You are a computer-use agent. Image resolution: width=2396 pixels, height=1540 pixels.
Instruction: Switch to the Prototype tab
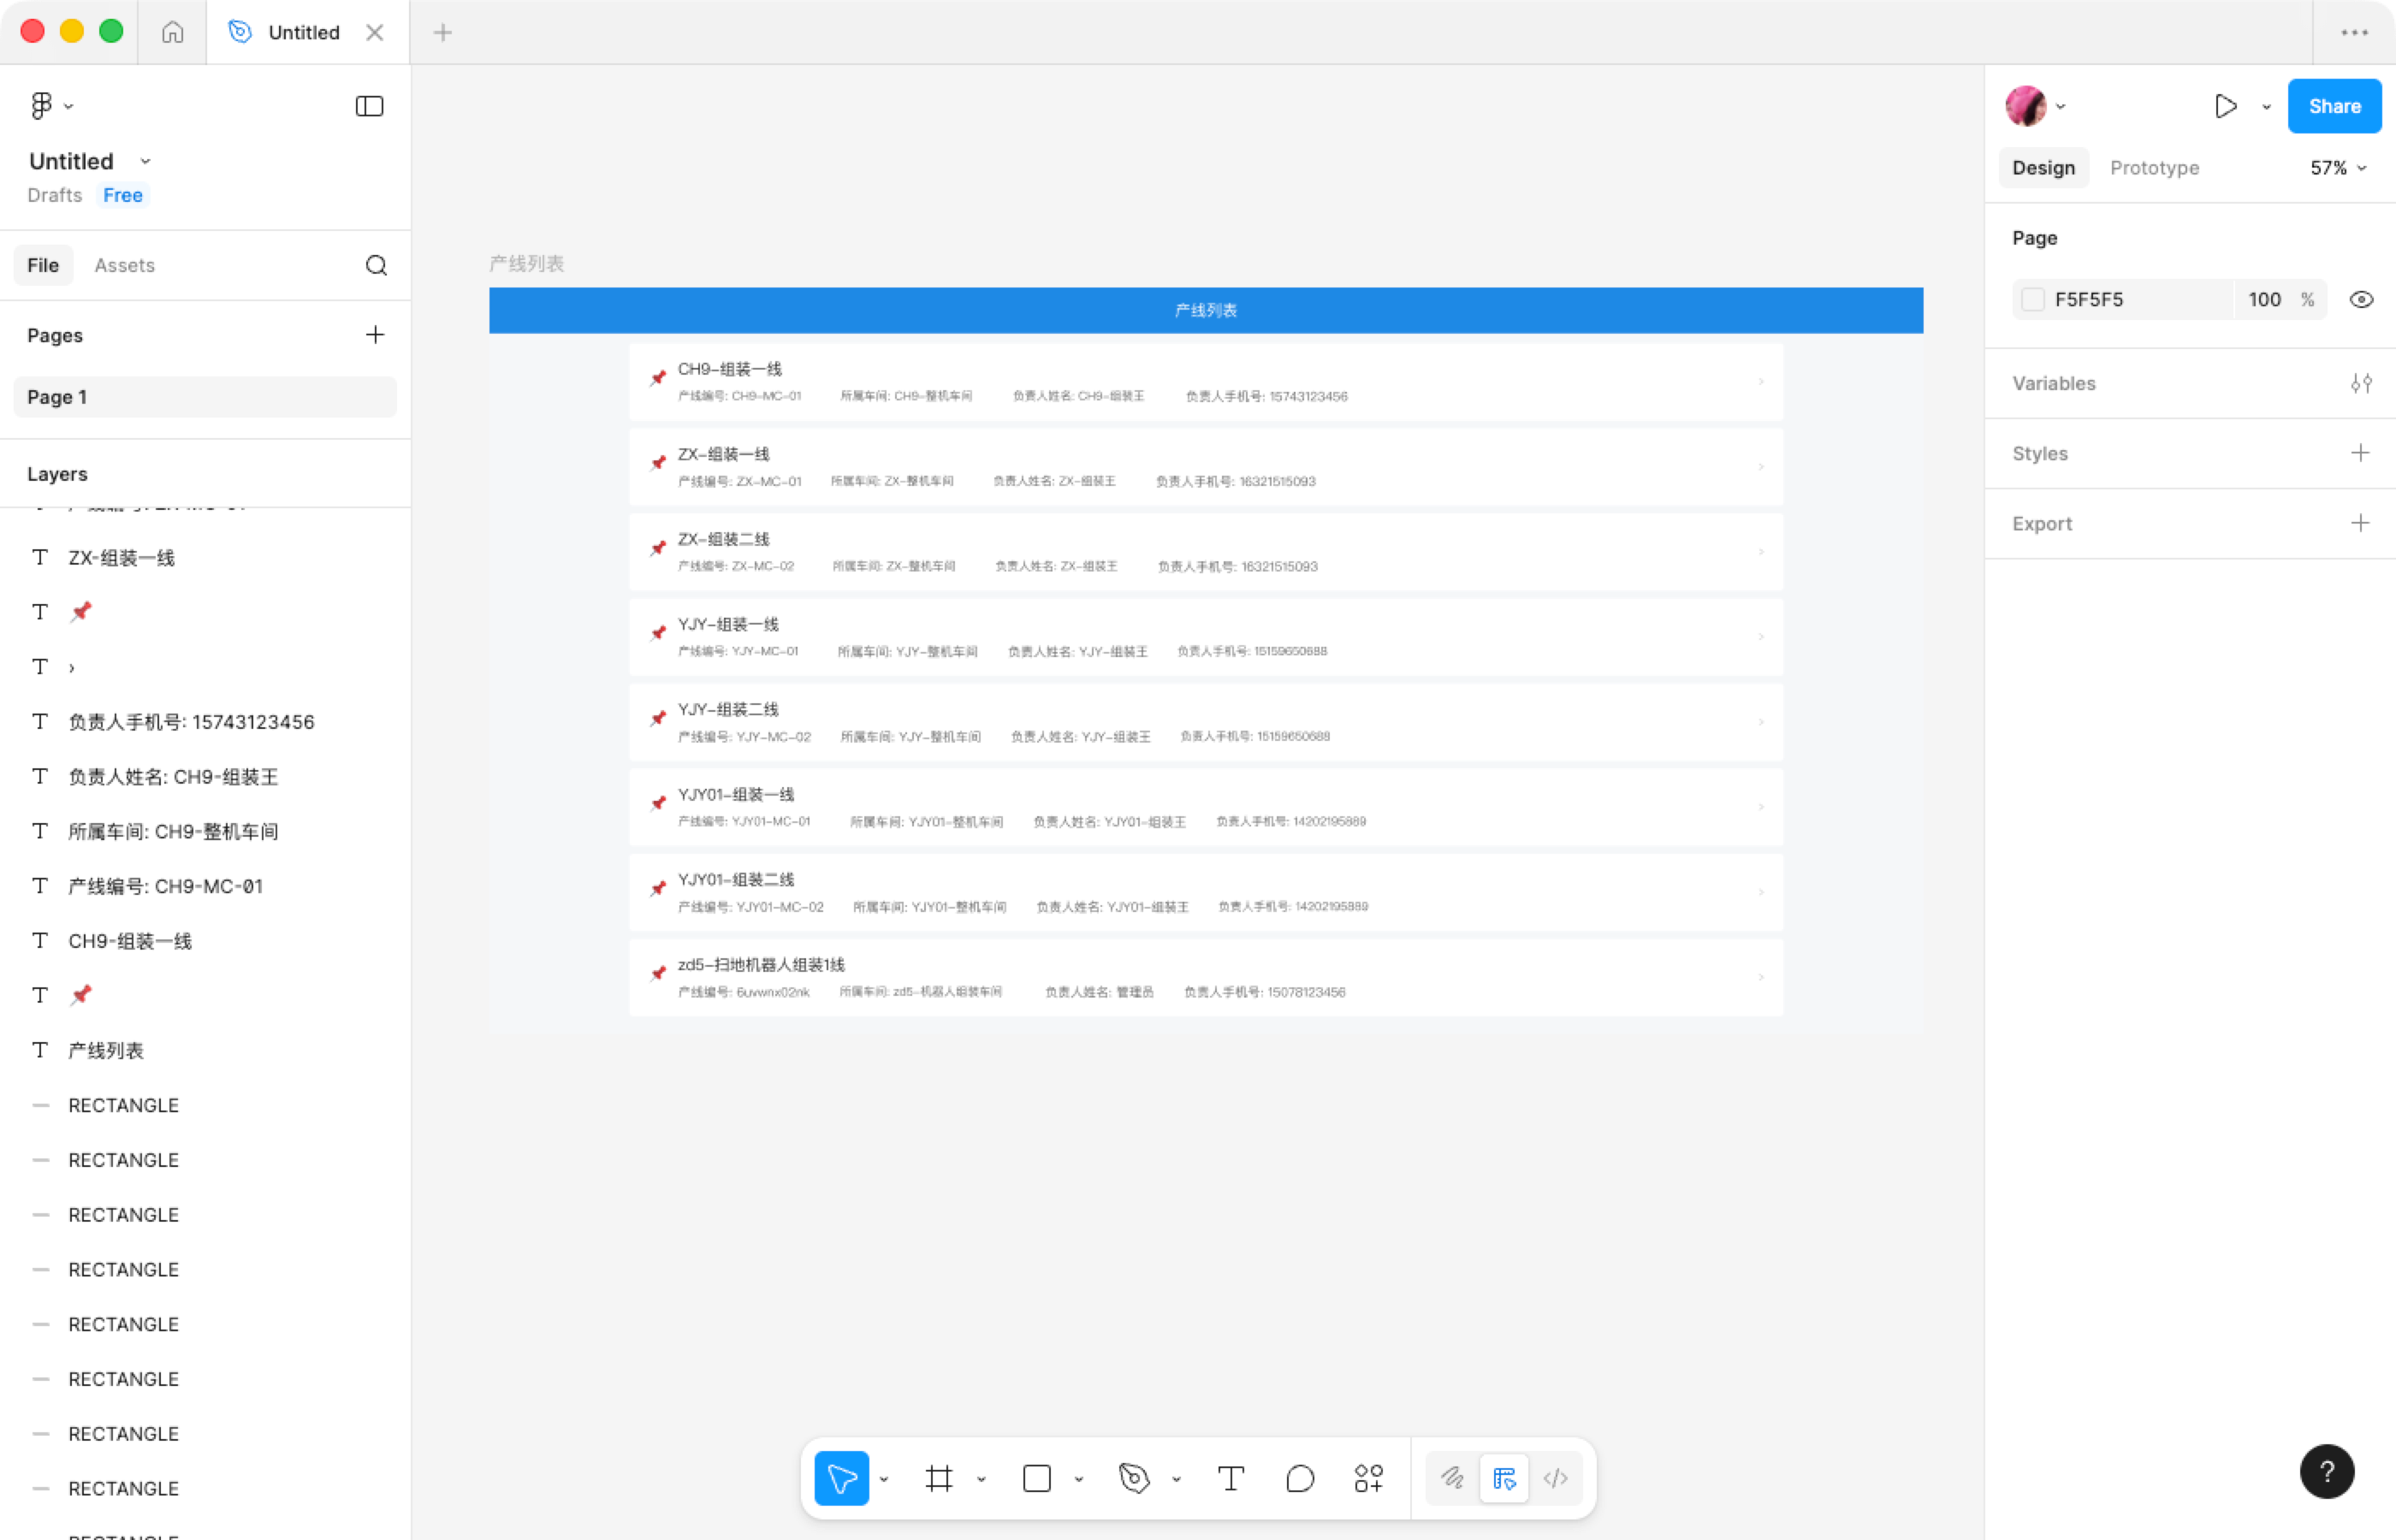point(2154,168)
